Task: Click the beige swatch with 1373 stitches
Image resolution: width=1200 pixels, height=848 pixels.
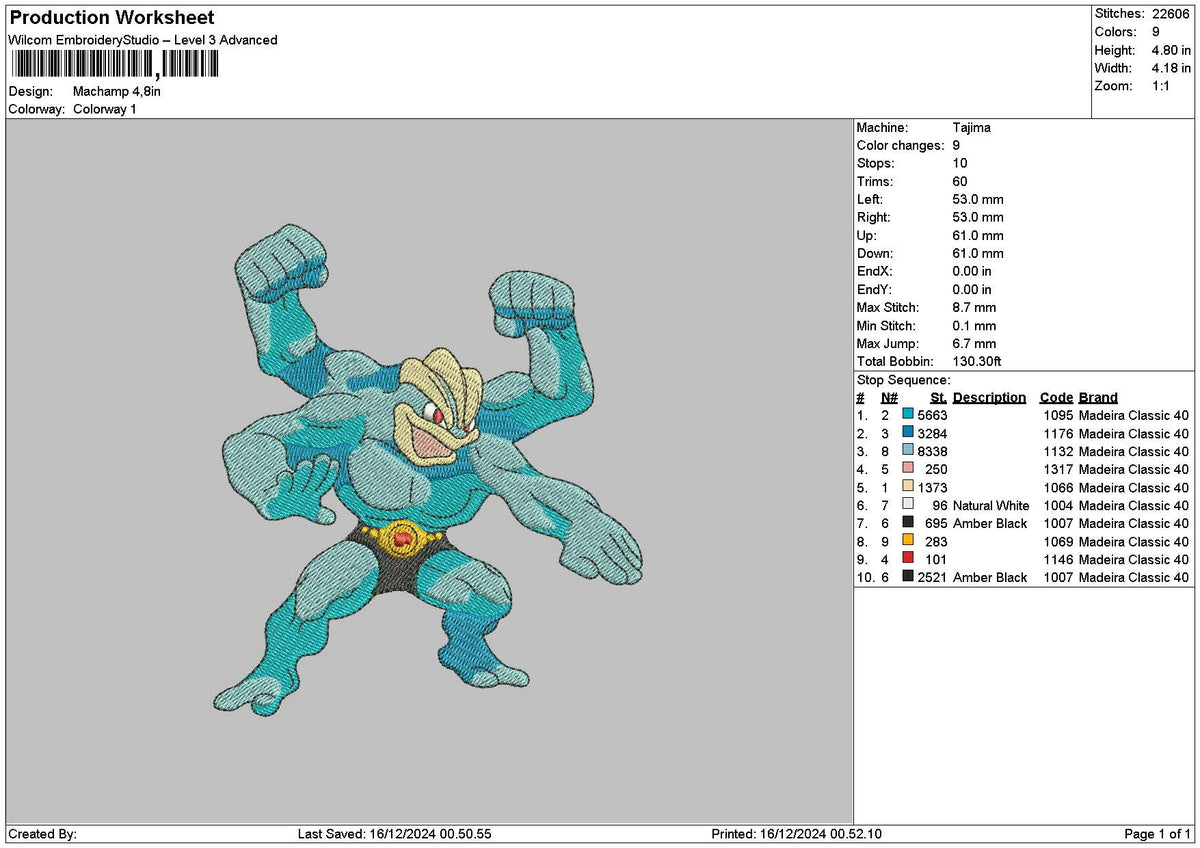Action: click(908, 487)
